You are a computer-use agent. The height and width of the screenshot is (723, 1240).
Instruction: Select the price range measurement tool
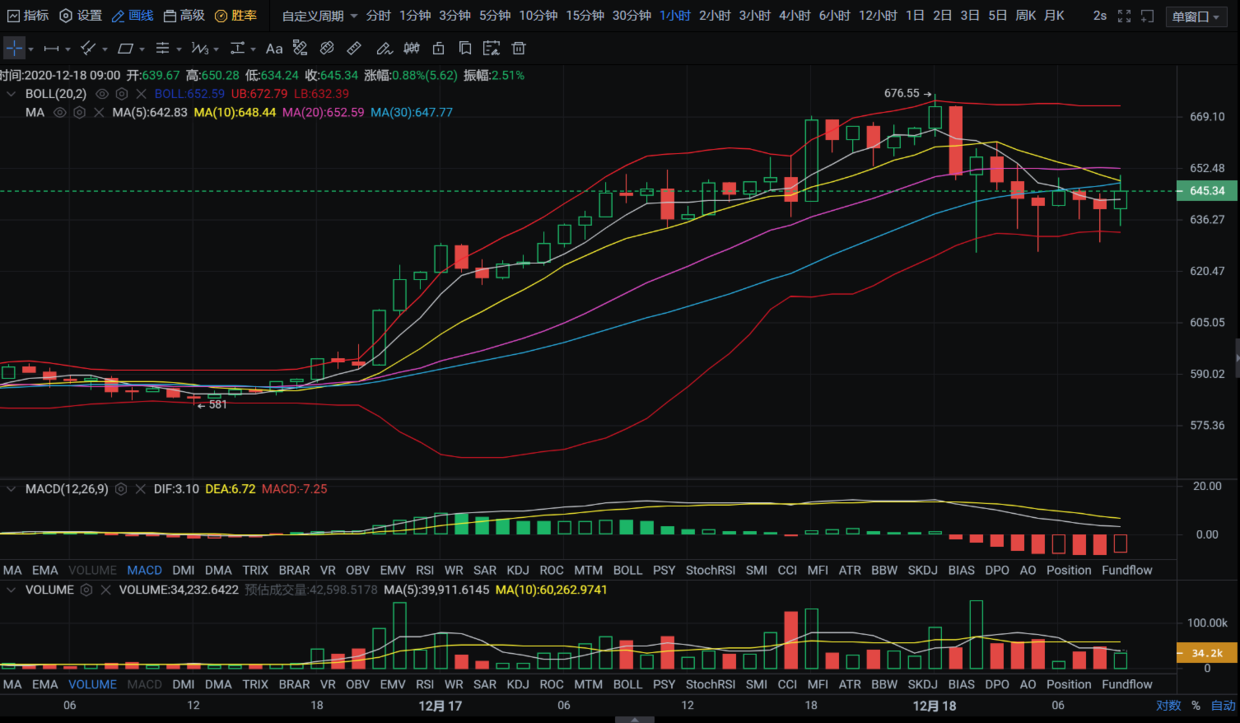pyautogui.click(x=237, y=48)
